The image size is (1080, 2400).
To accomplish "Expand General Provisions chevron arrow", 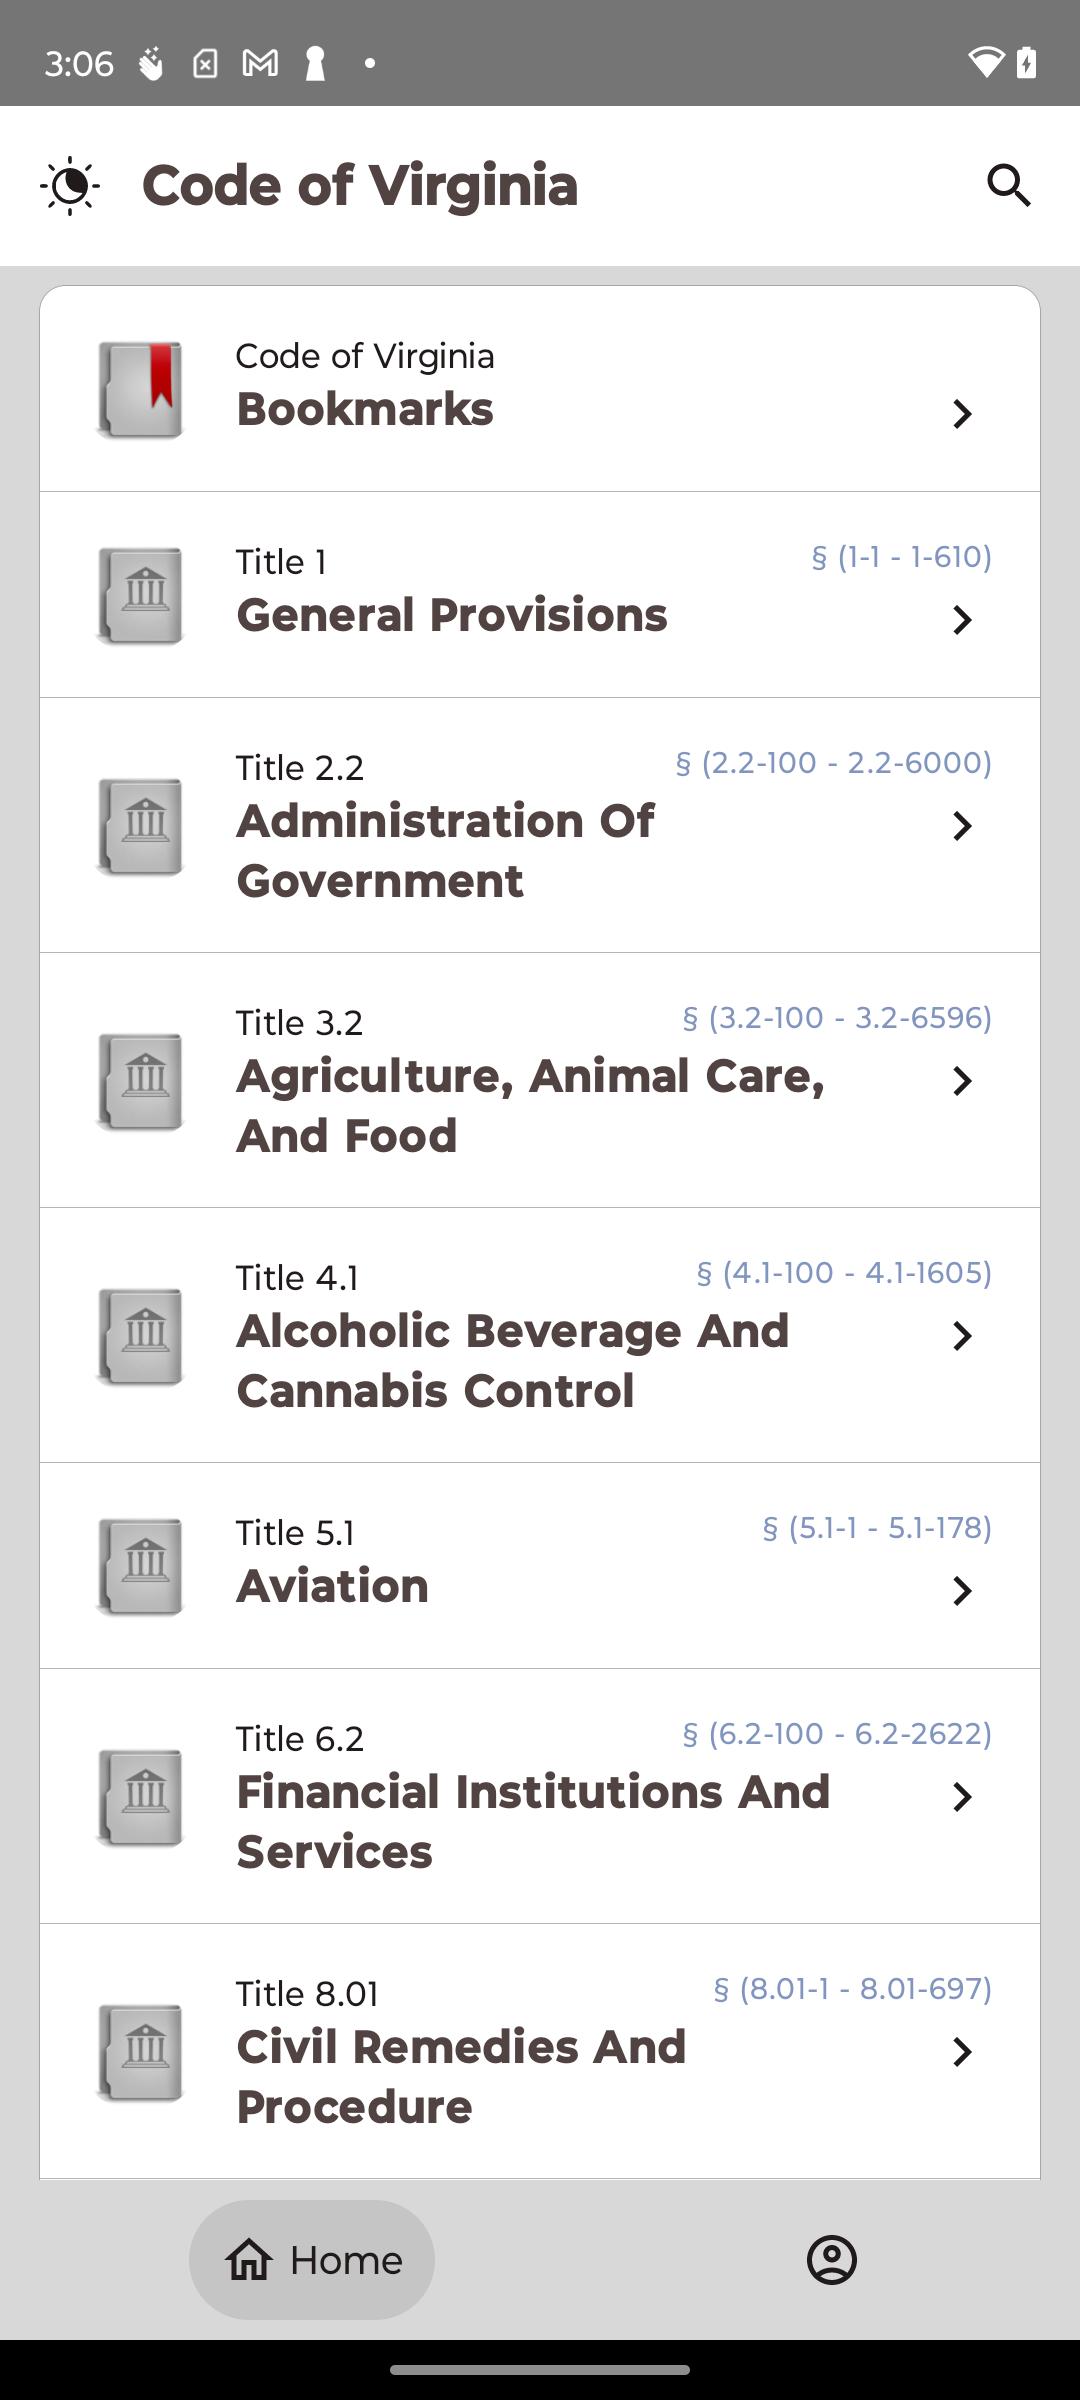I will 962,620.
